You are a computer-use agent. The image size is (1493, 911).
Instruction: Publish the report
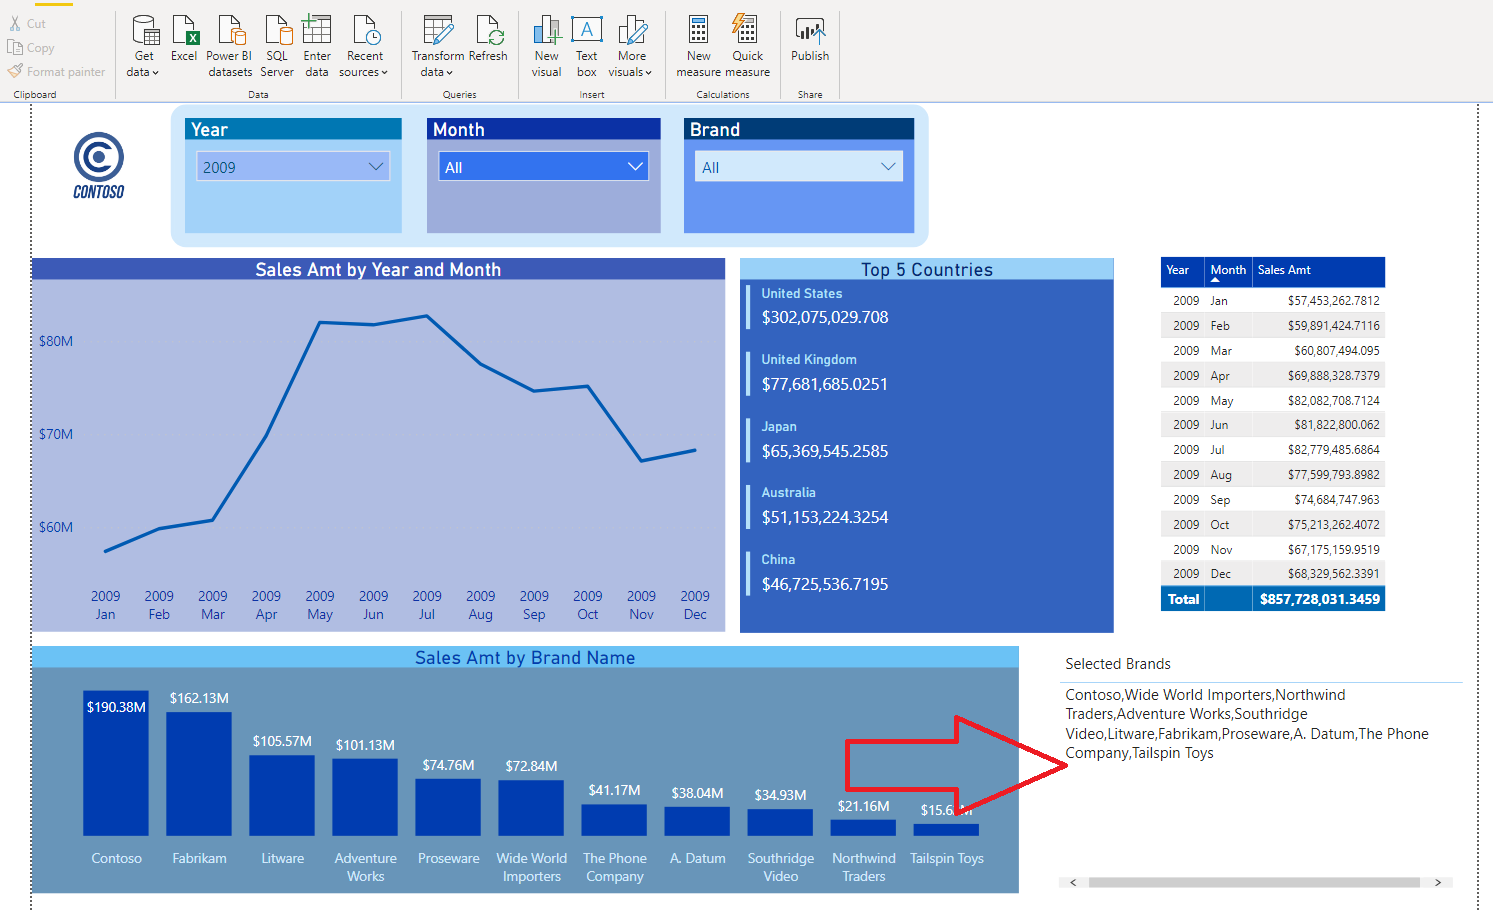pyautogui.click(x=809, y=40)
